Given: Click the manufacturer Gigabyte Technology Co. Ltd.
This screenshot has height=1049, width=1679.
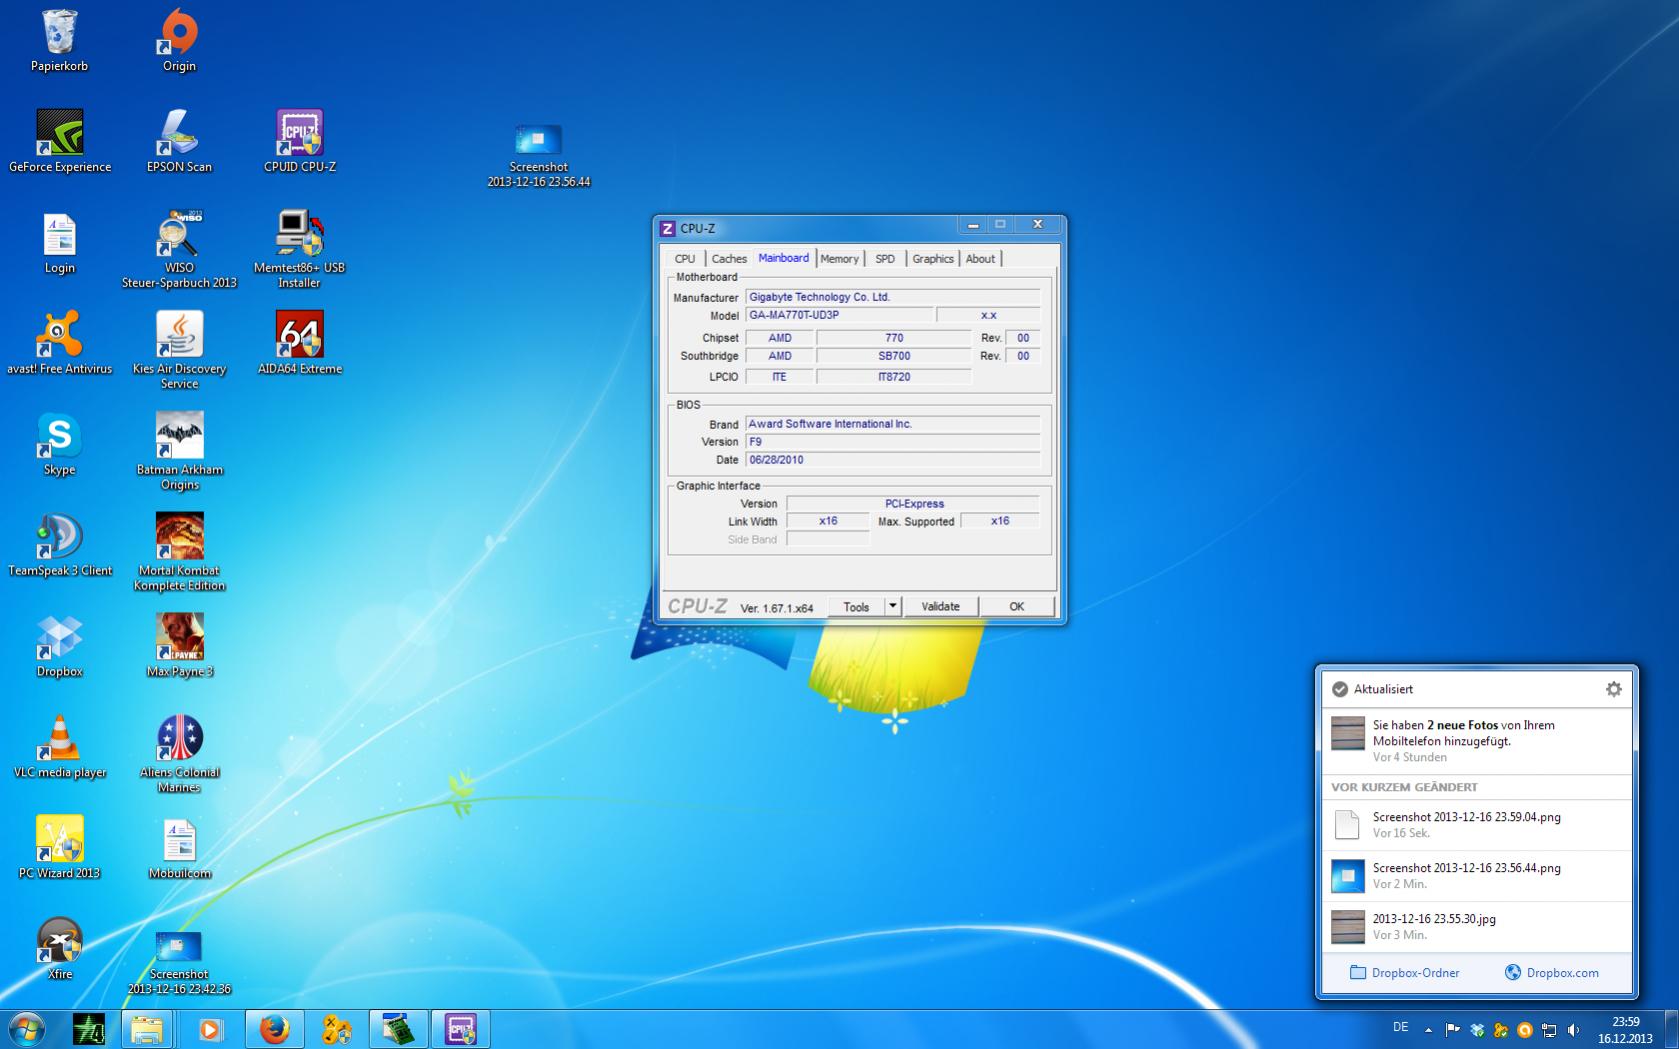Looking at the screenshot, I should 892,297.
